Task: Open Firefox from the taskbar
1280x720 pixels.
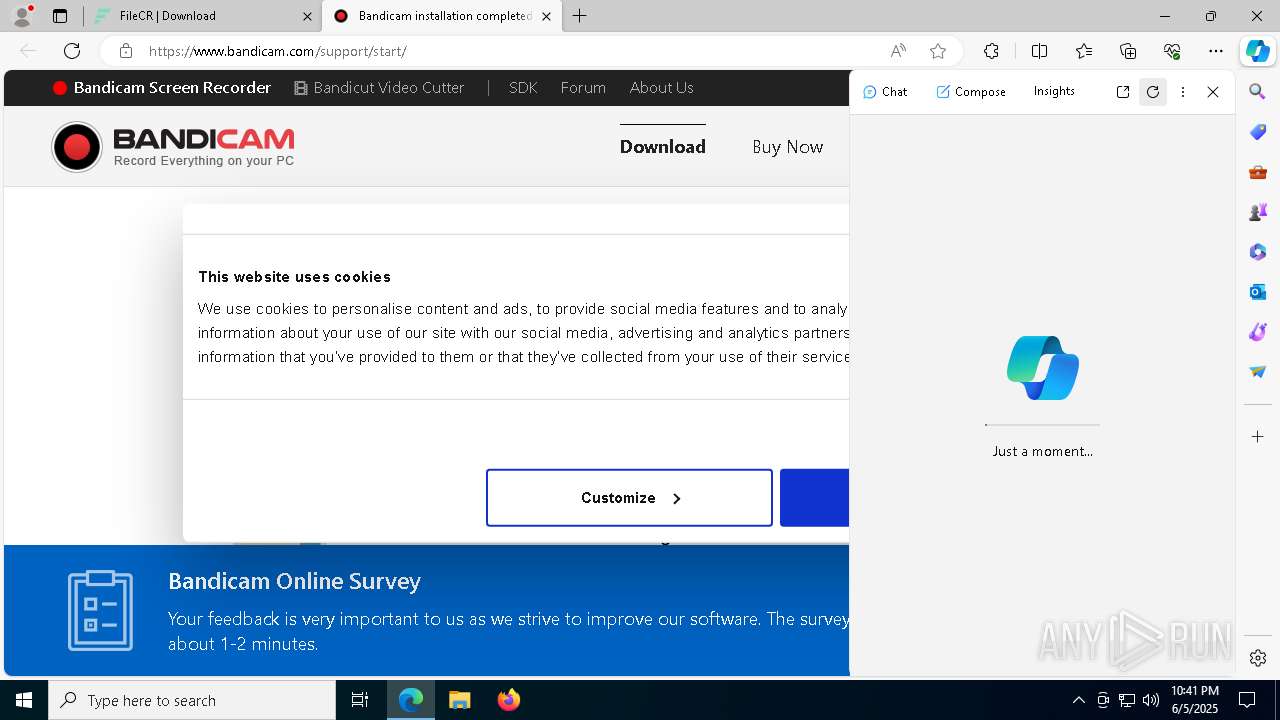Action: click(509, 700)
